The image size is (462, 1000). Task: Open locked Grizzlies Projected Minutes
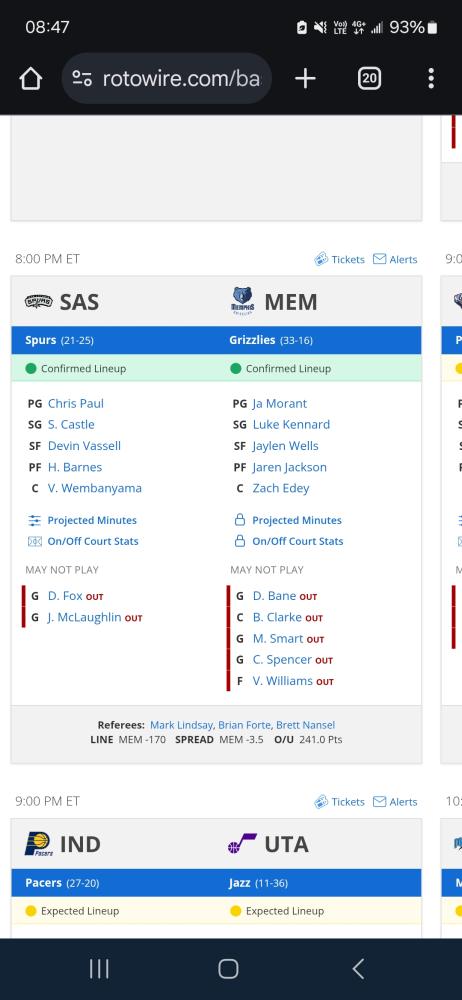coord(288,520)
